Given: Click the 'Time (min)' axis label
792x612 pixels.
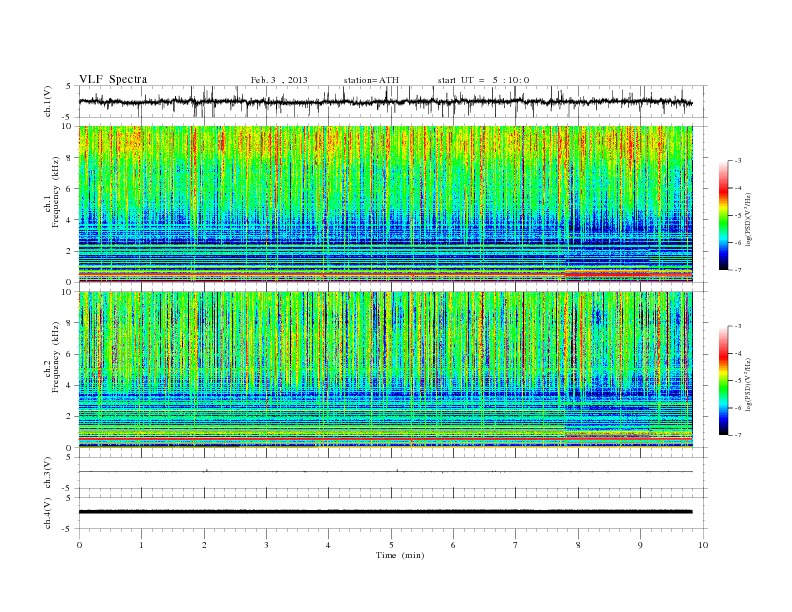Looking at the screenshot, I should point(400,555).
